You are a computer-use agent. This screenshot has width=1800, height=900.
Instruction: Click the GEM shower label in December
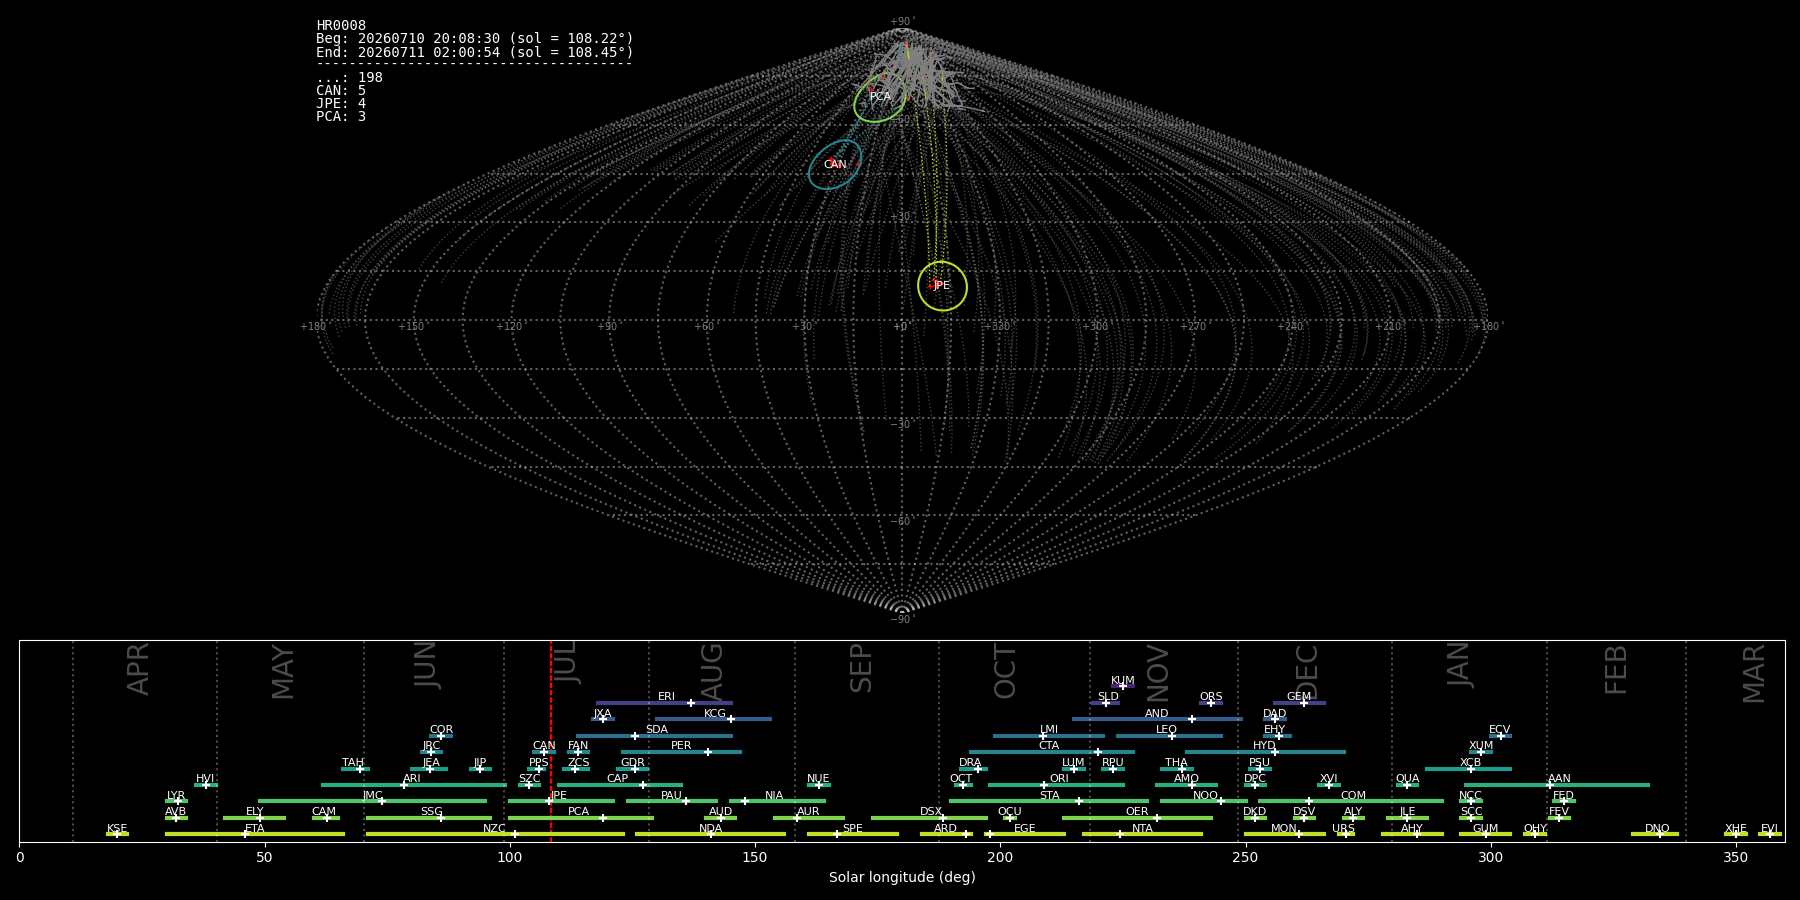[x=1299, y=697]
